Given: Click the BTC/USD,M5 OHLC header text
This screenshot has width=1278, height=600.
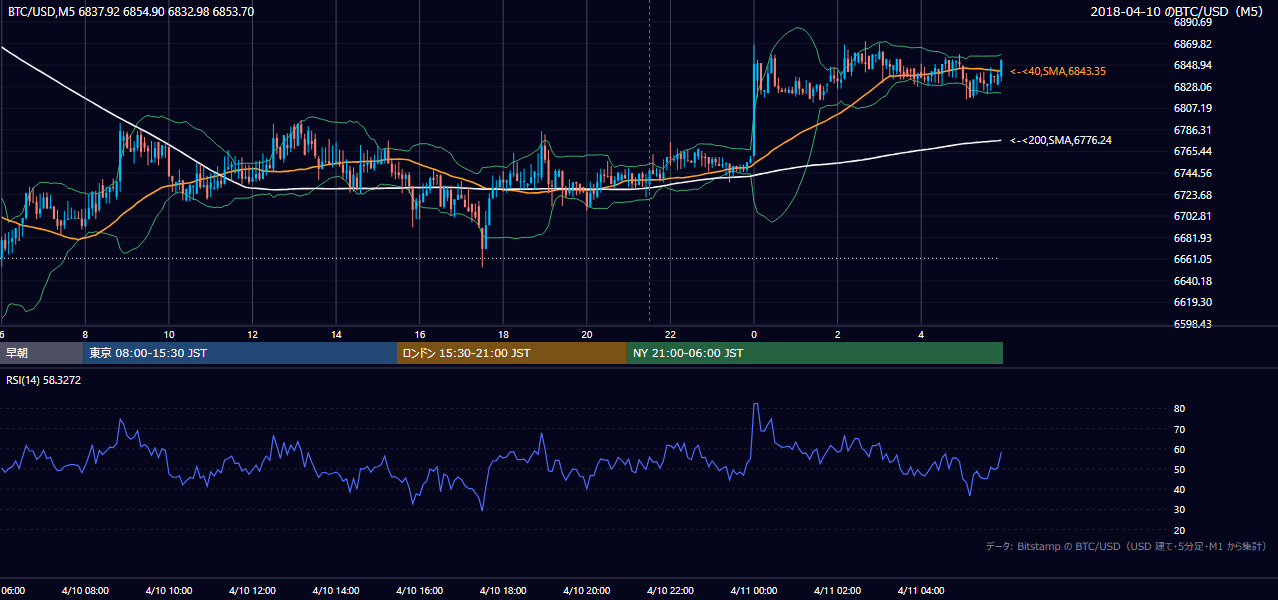Looking at the screenshot, I should pyautogui.click(x=130, y=12).
